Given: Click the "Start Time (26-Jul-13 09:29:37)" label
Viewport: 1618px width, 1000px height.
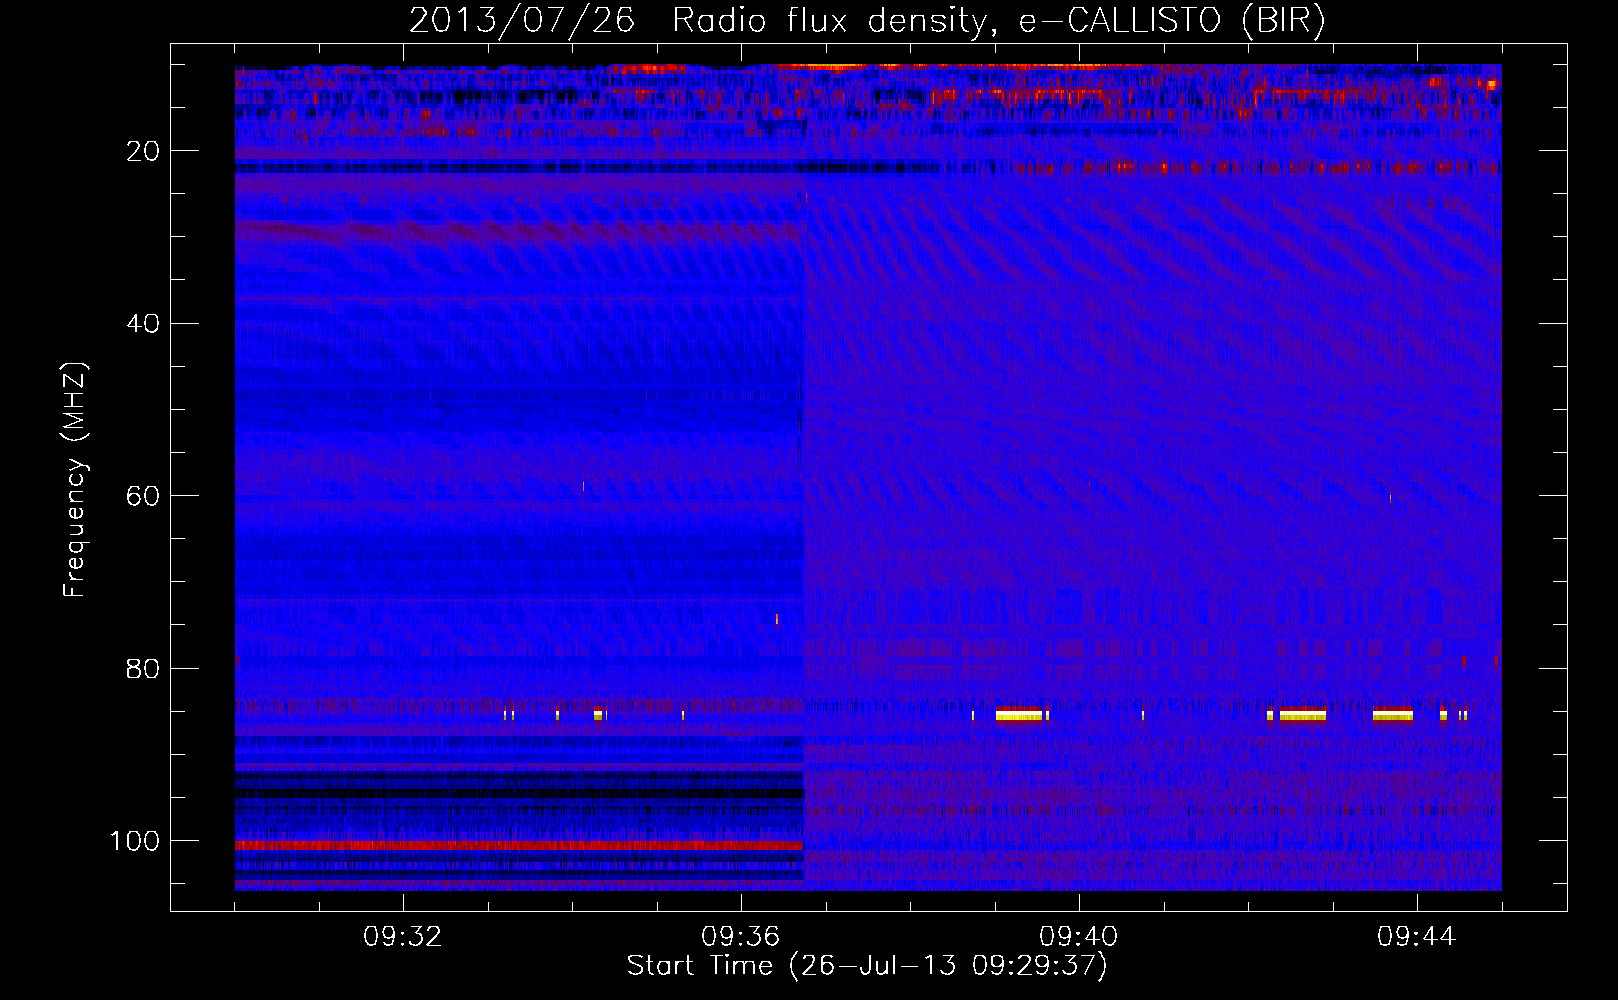Looking at the screenshot, I should (867, 966).
